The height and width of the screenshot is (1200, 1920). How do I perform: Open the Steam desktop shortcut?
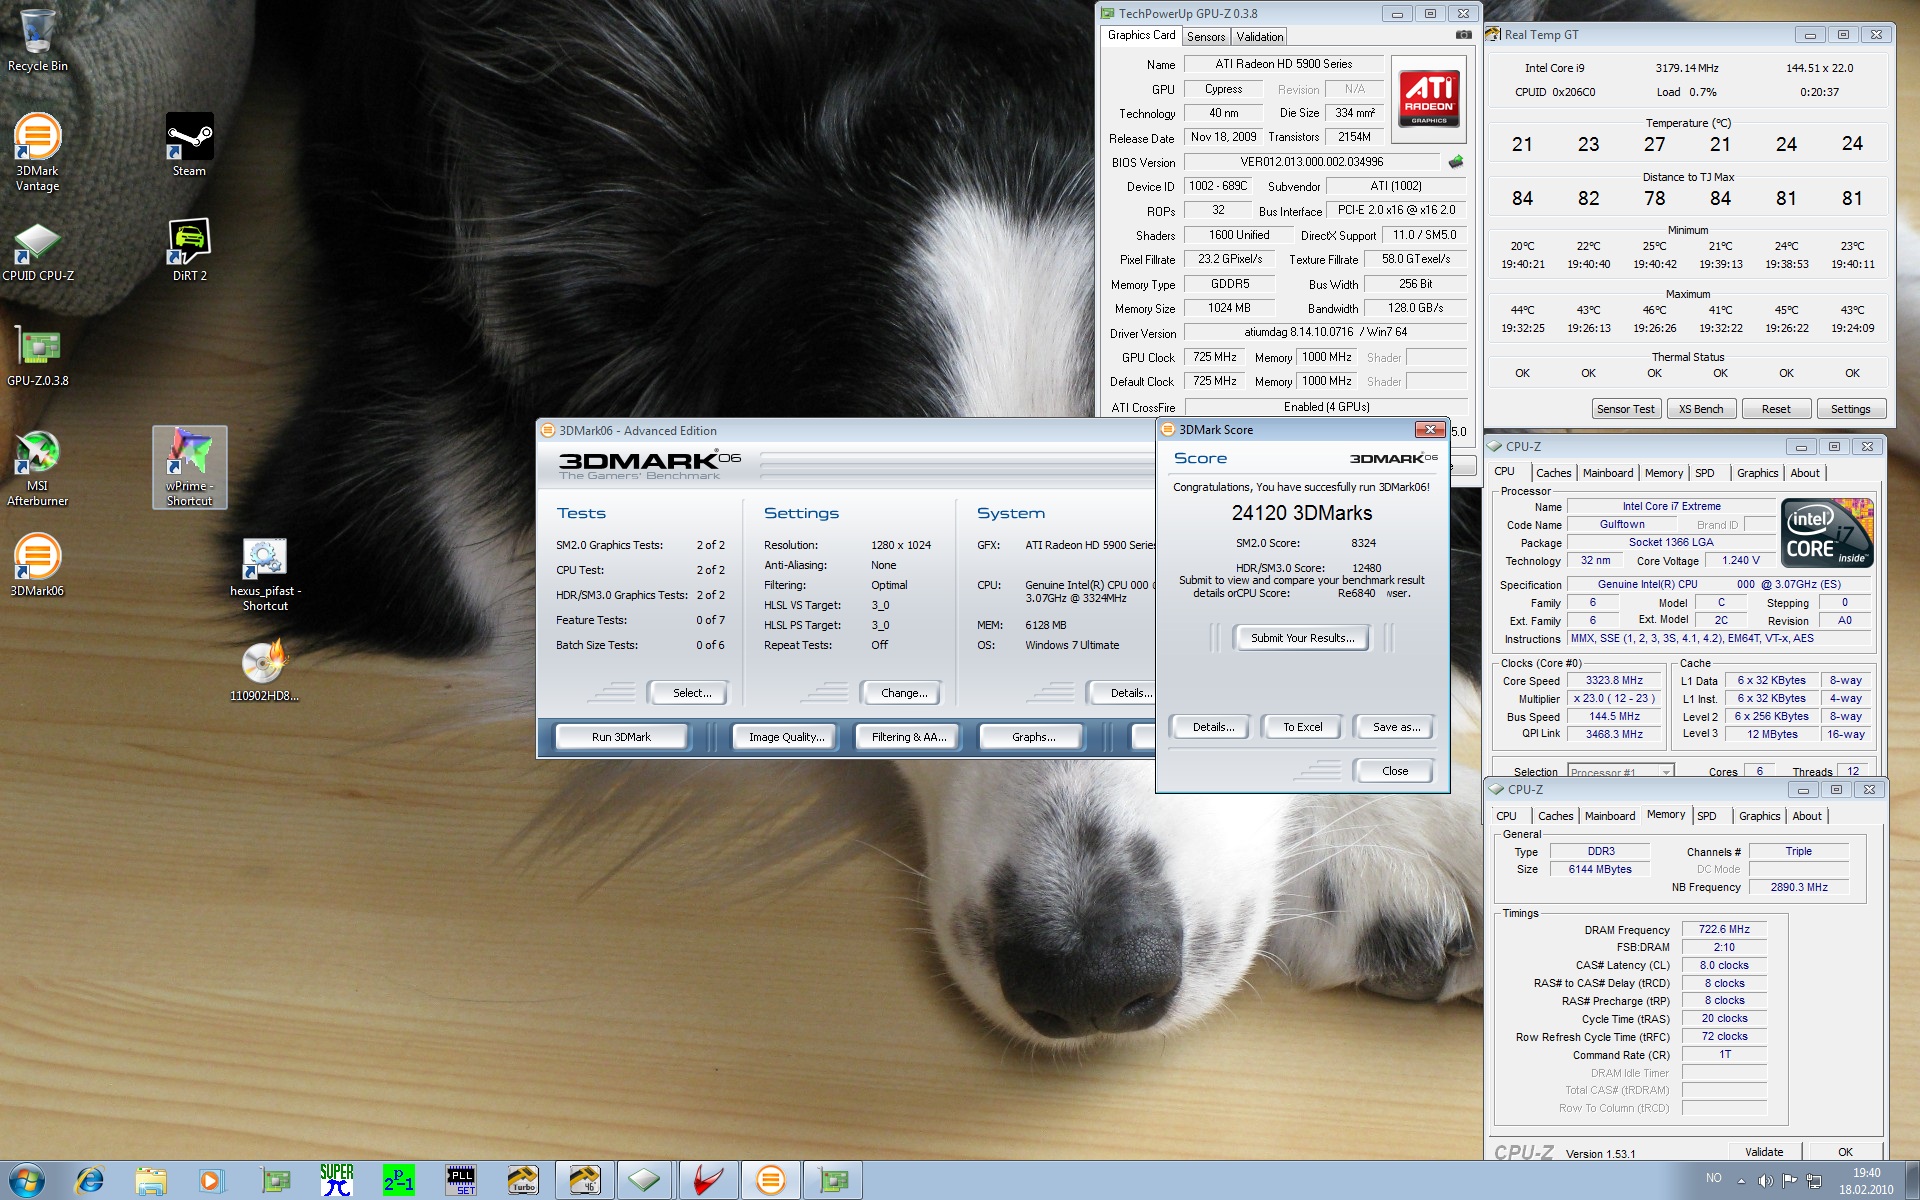[189, 145]
